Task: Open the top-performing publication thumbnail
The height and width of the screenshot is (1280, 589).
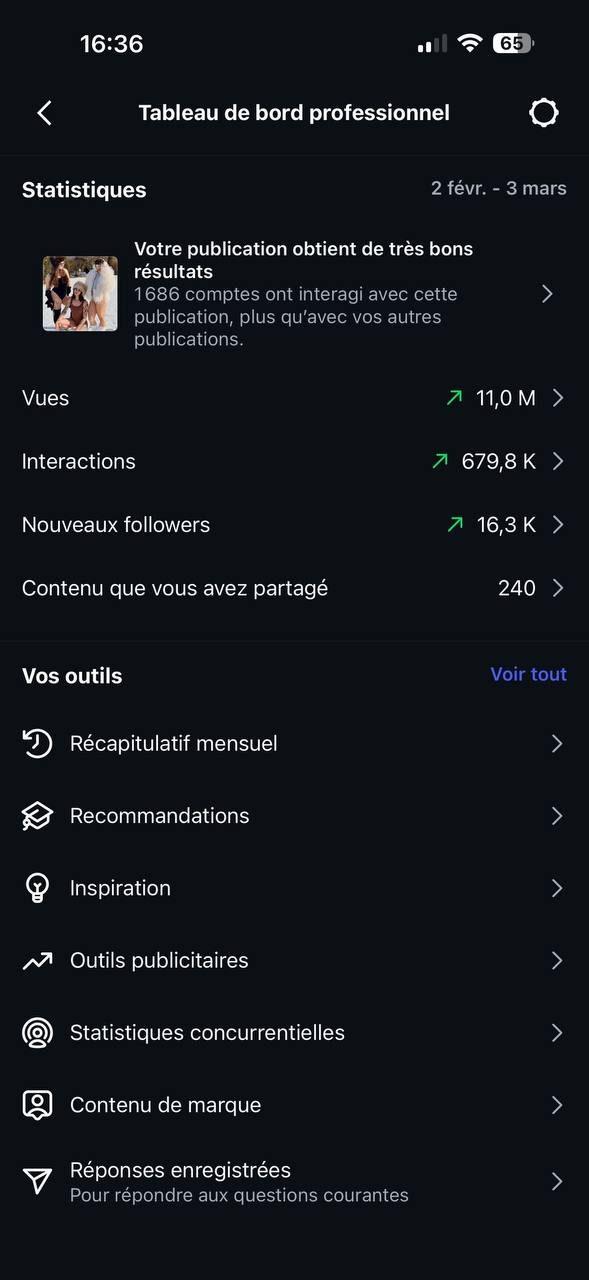Action: click(80, 293)
